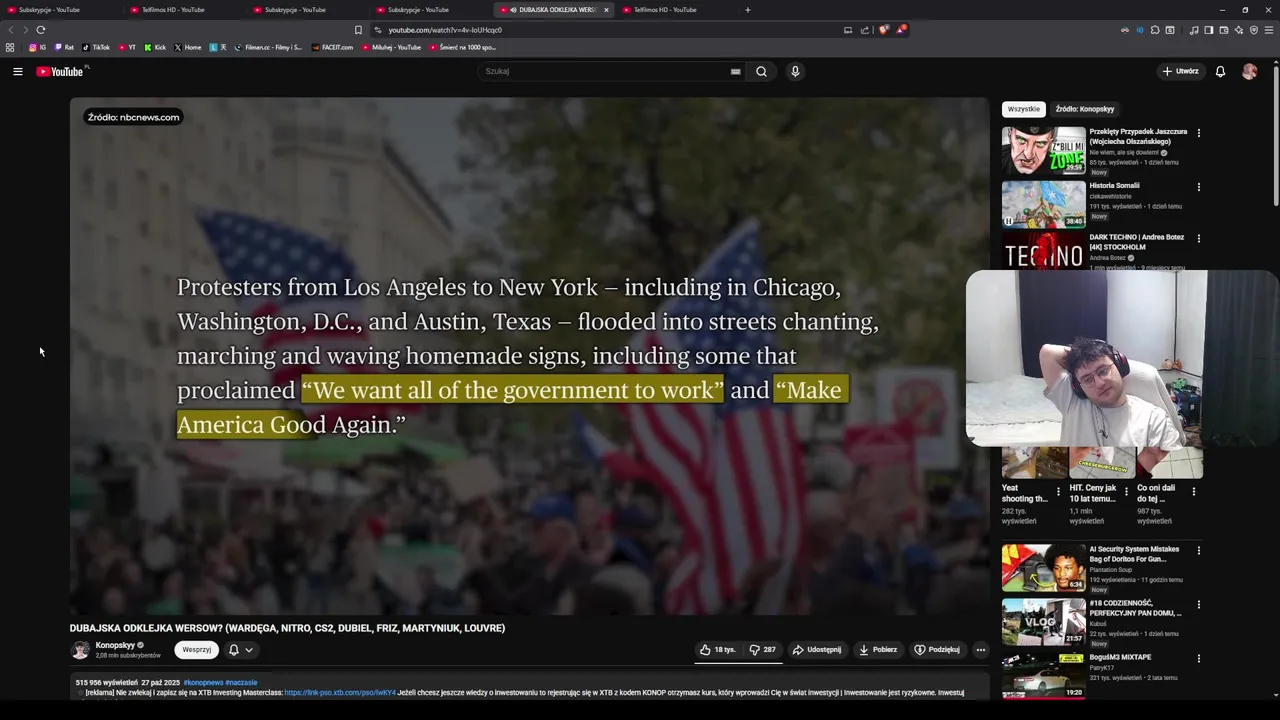
Task: Open the AI Security System Mistakes thumbnail
Action: pos(1043,568)
